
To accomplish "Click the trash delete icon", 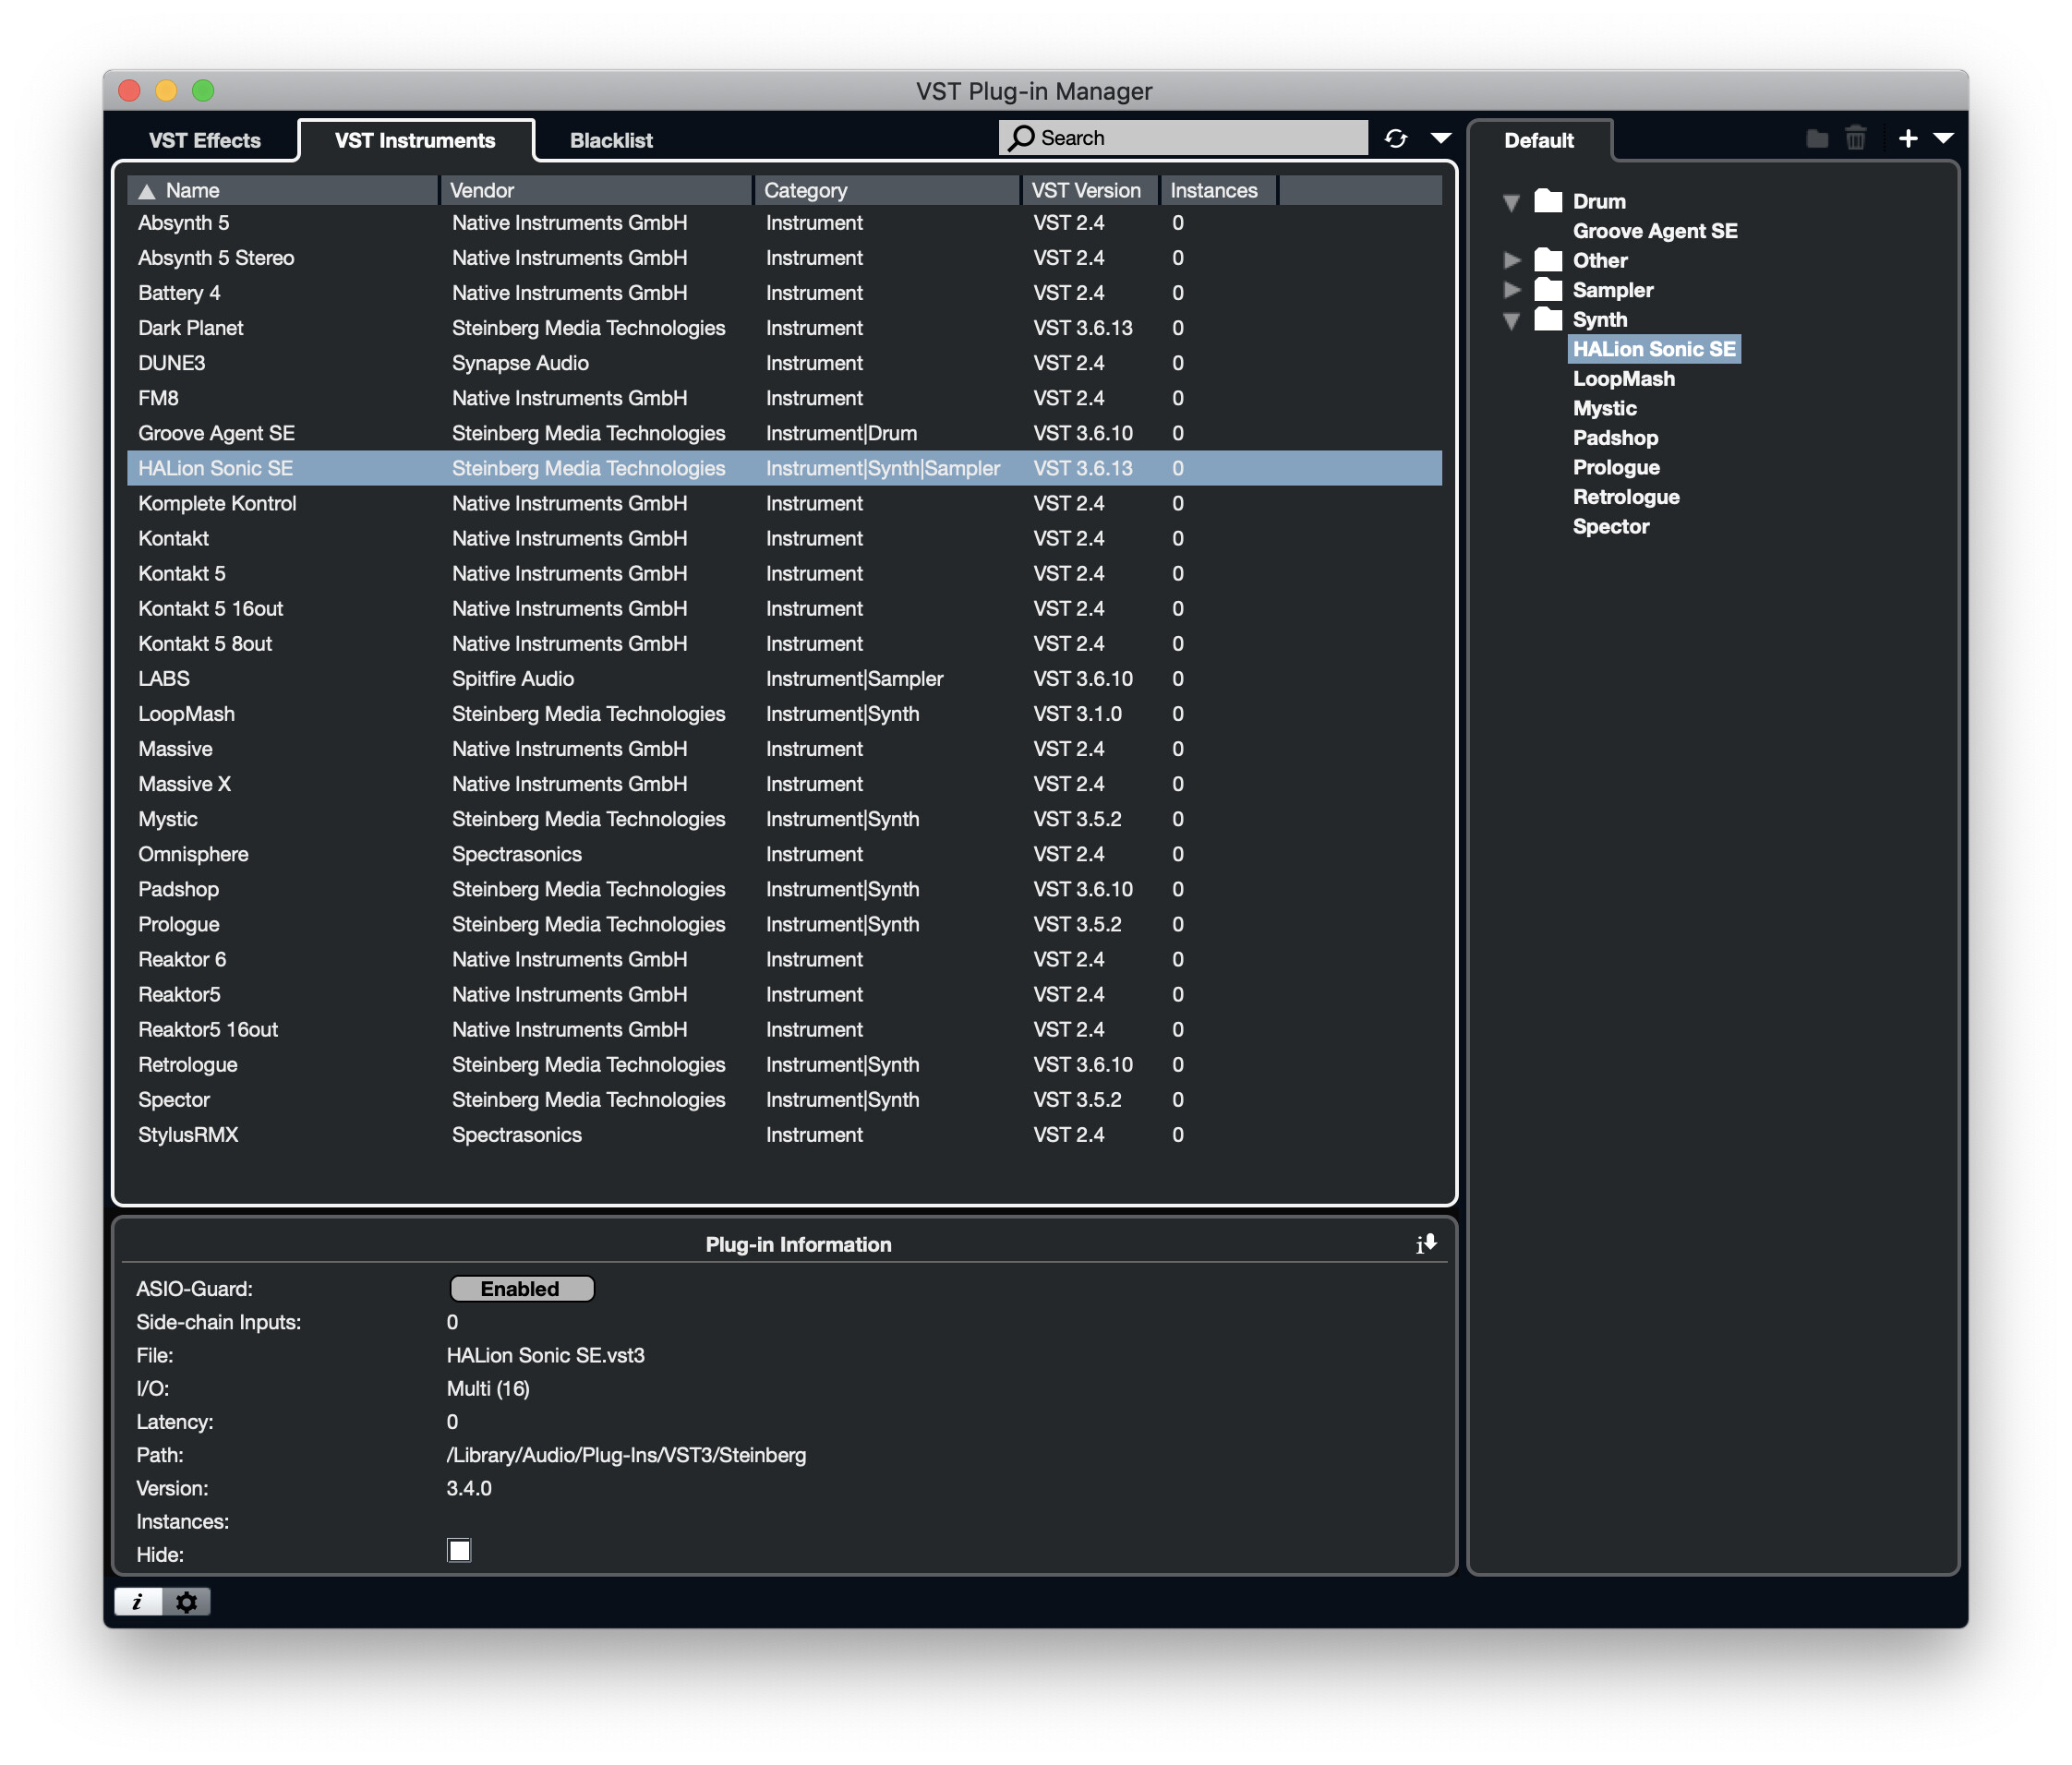I will 1855,138.
